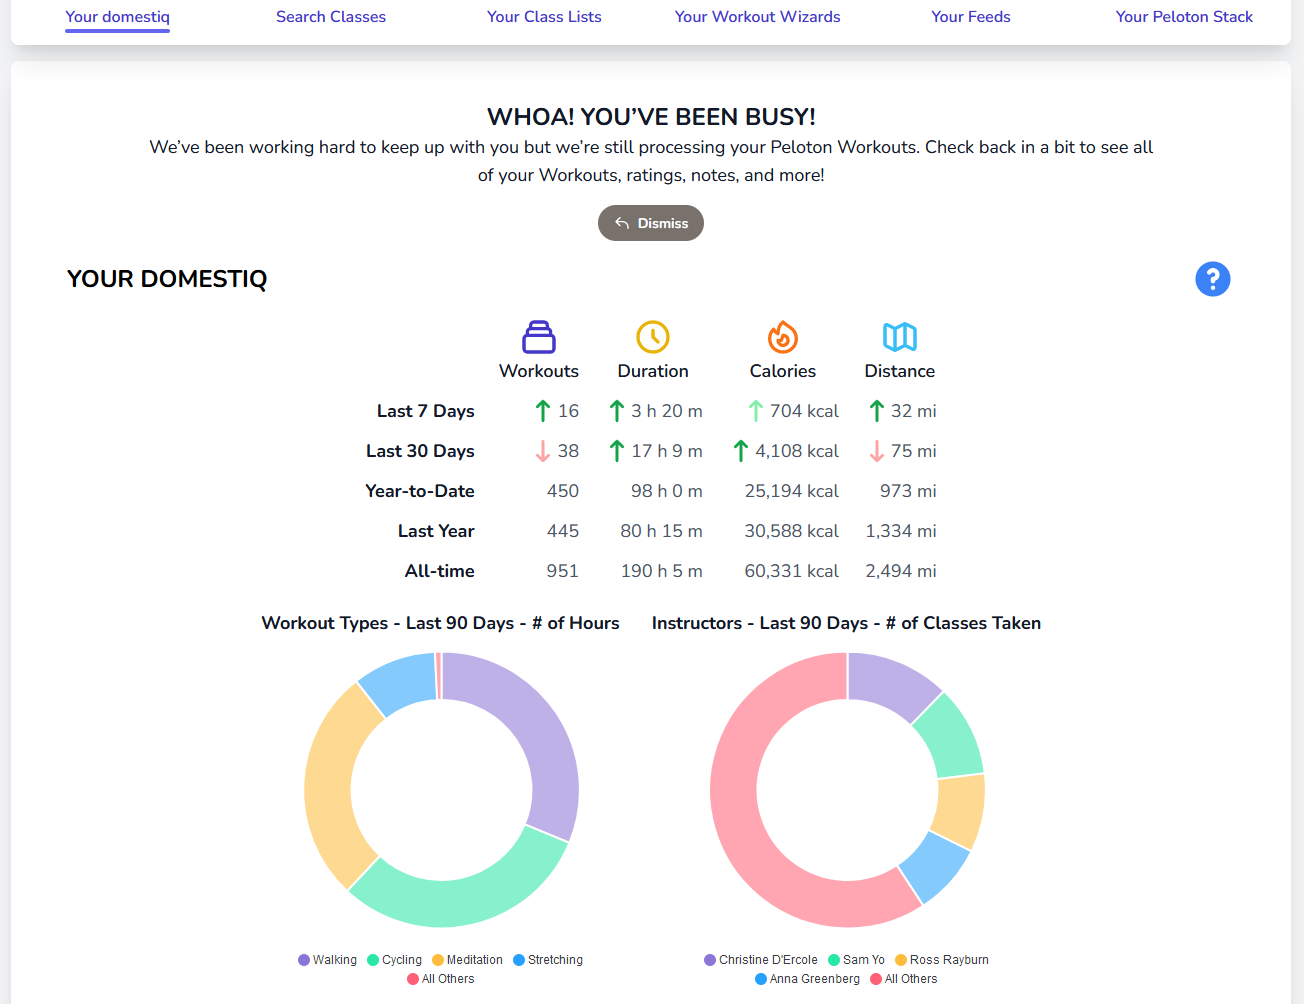The width and height of the screenshot is (1304, 1004).
Task: Click the 2,494 mi distance value
Action: coord(901,571)
